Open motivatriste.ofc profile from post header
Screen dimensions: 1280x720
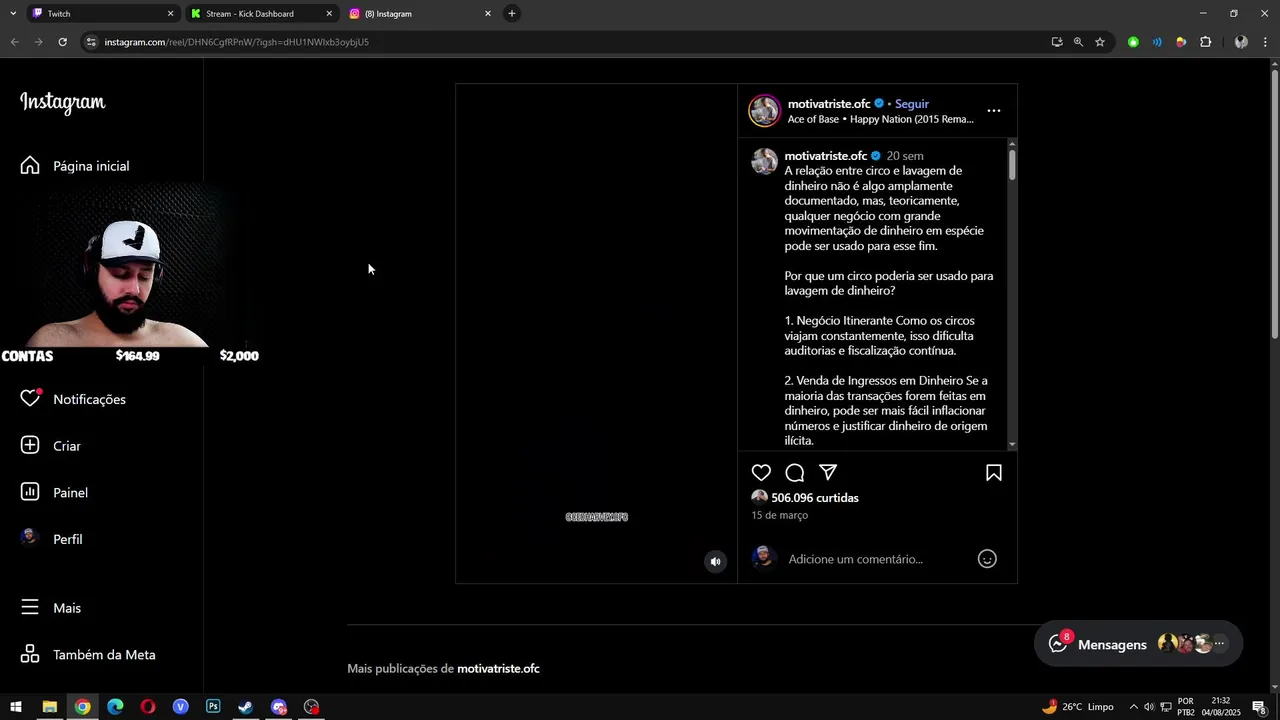pos(829,104)
